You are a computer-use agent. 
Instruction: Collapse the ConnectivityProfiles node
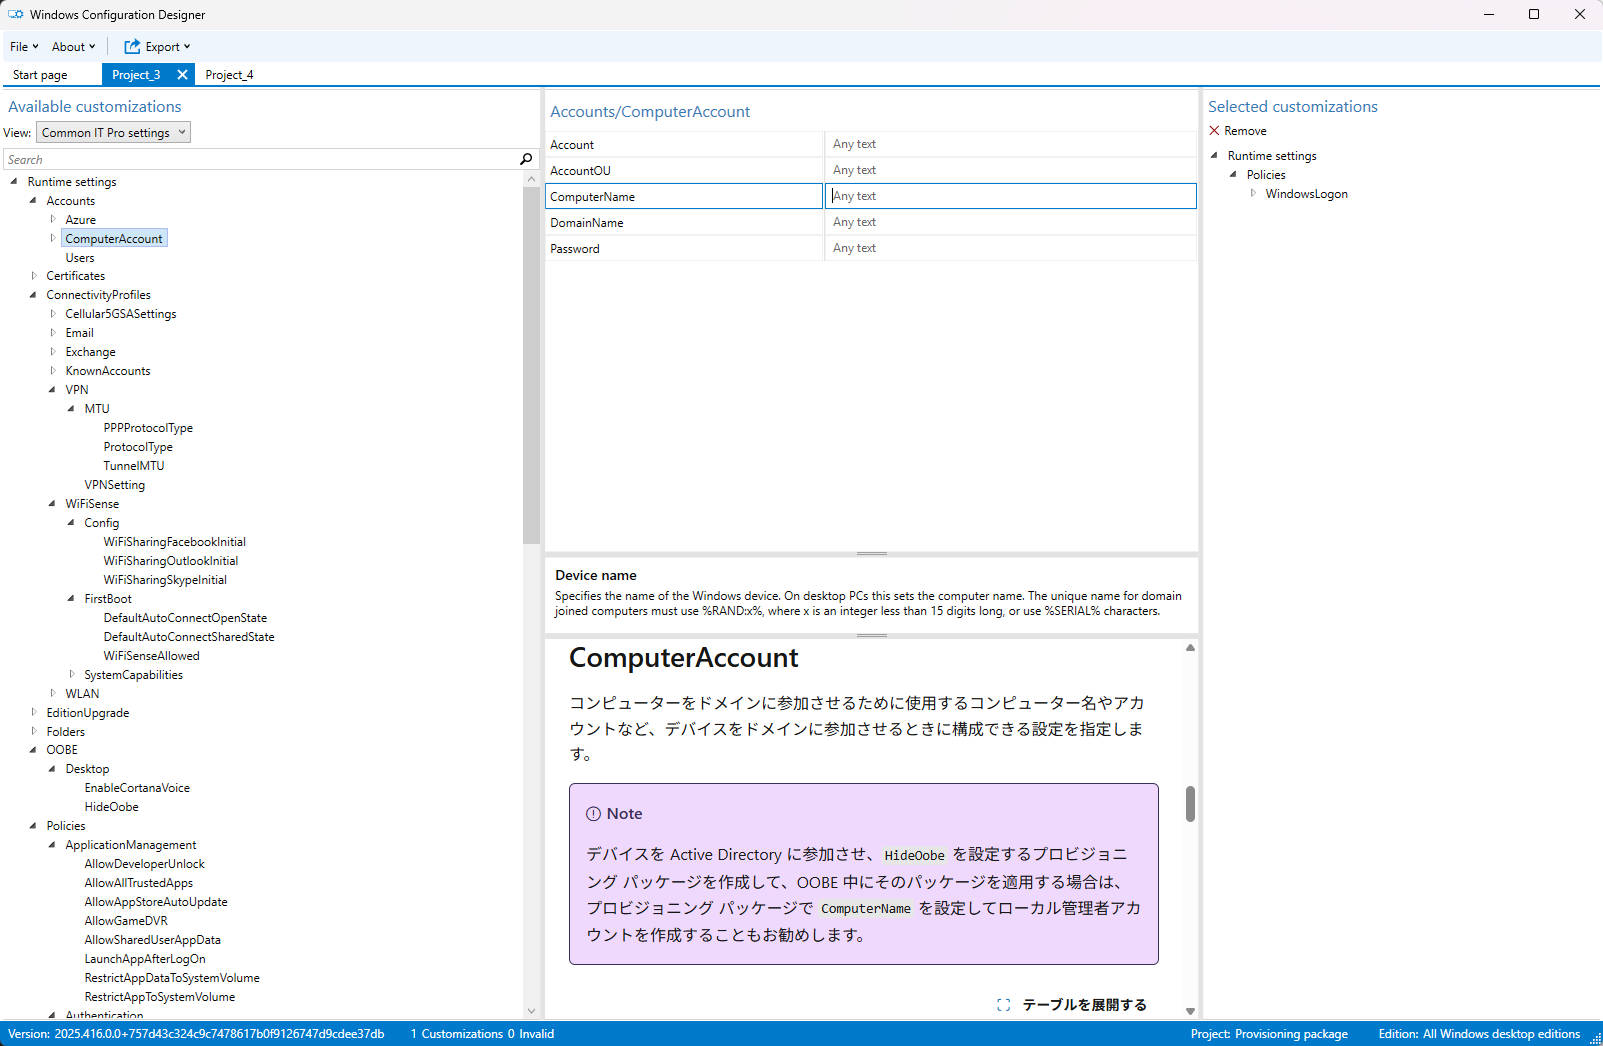click(x=34, y=294)
